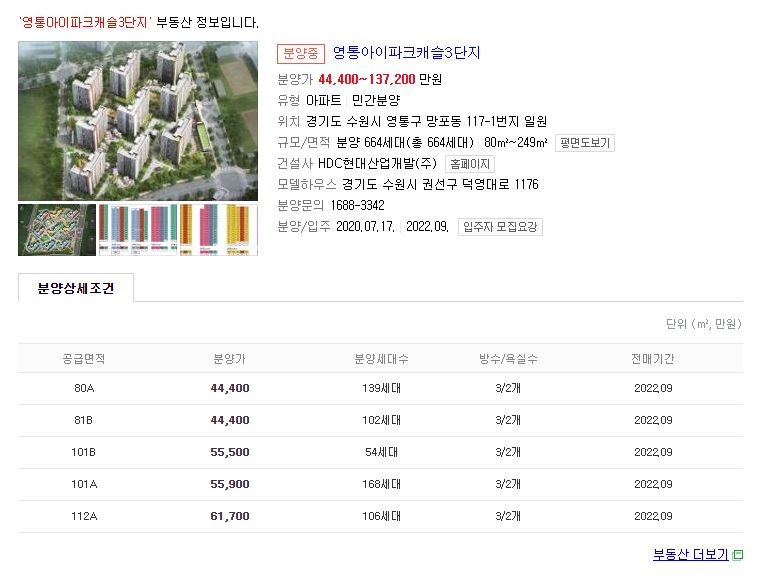Screen dimensions: 778x576
Task: Click the 공급면적 column header
Action: pos(83,359)
